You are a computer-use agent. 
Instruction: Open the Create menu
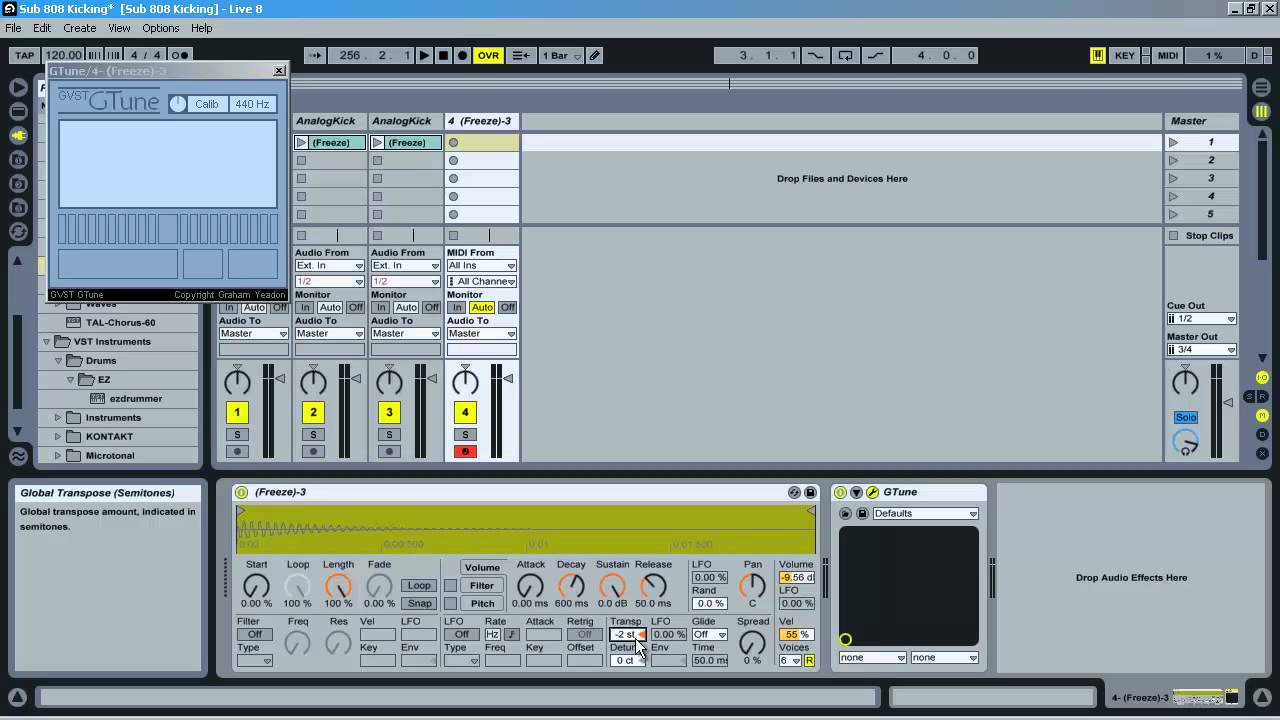click(79, 28)
